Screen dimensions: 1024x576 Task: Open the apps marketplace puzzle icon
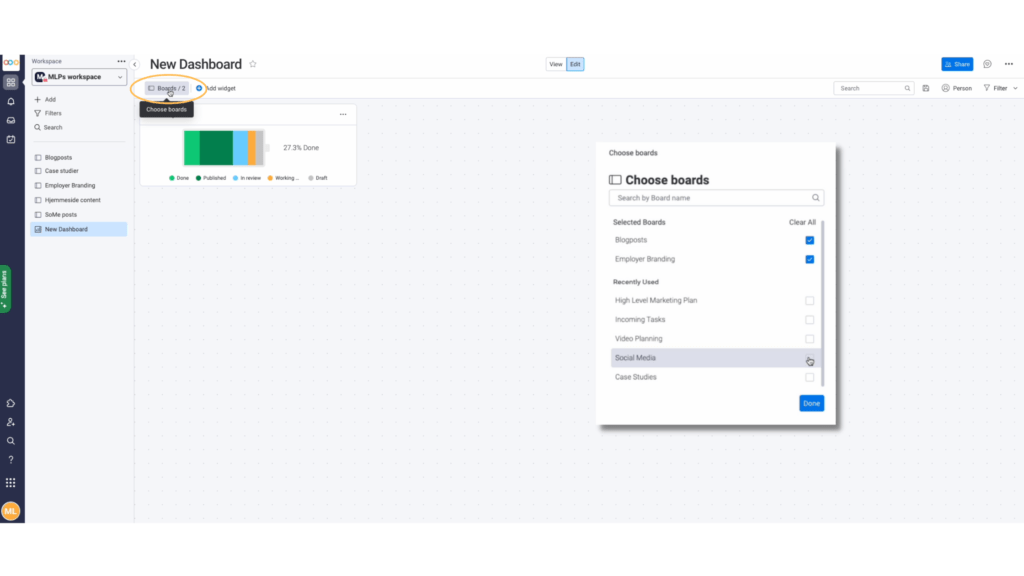point(11,404)
